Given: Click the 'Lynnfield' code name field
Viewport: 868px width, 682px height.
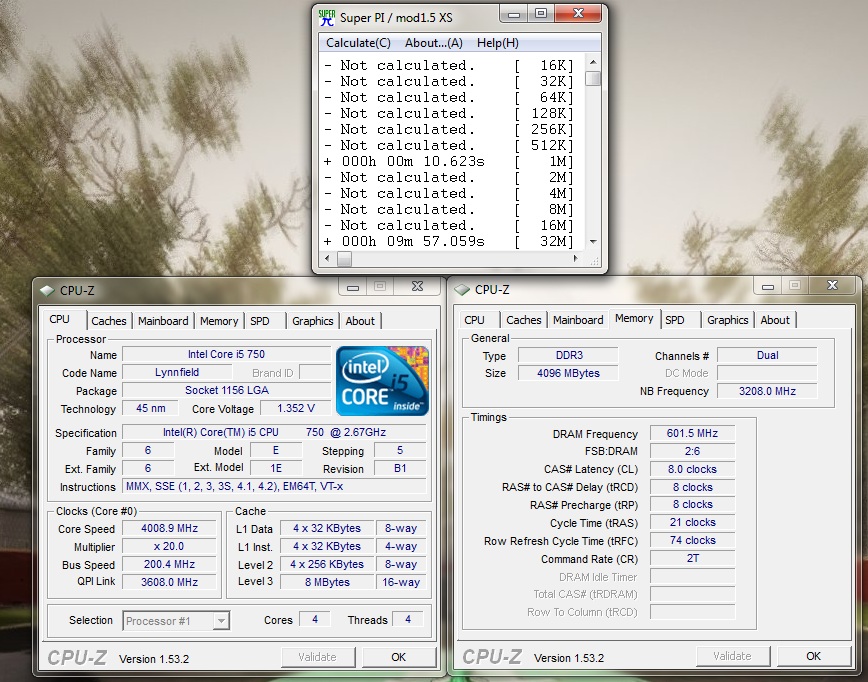Looking at the screenshot, I should click(177, 373).
